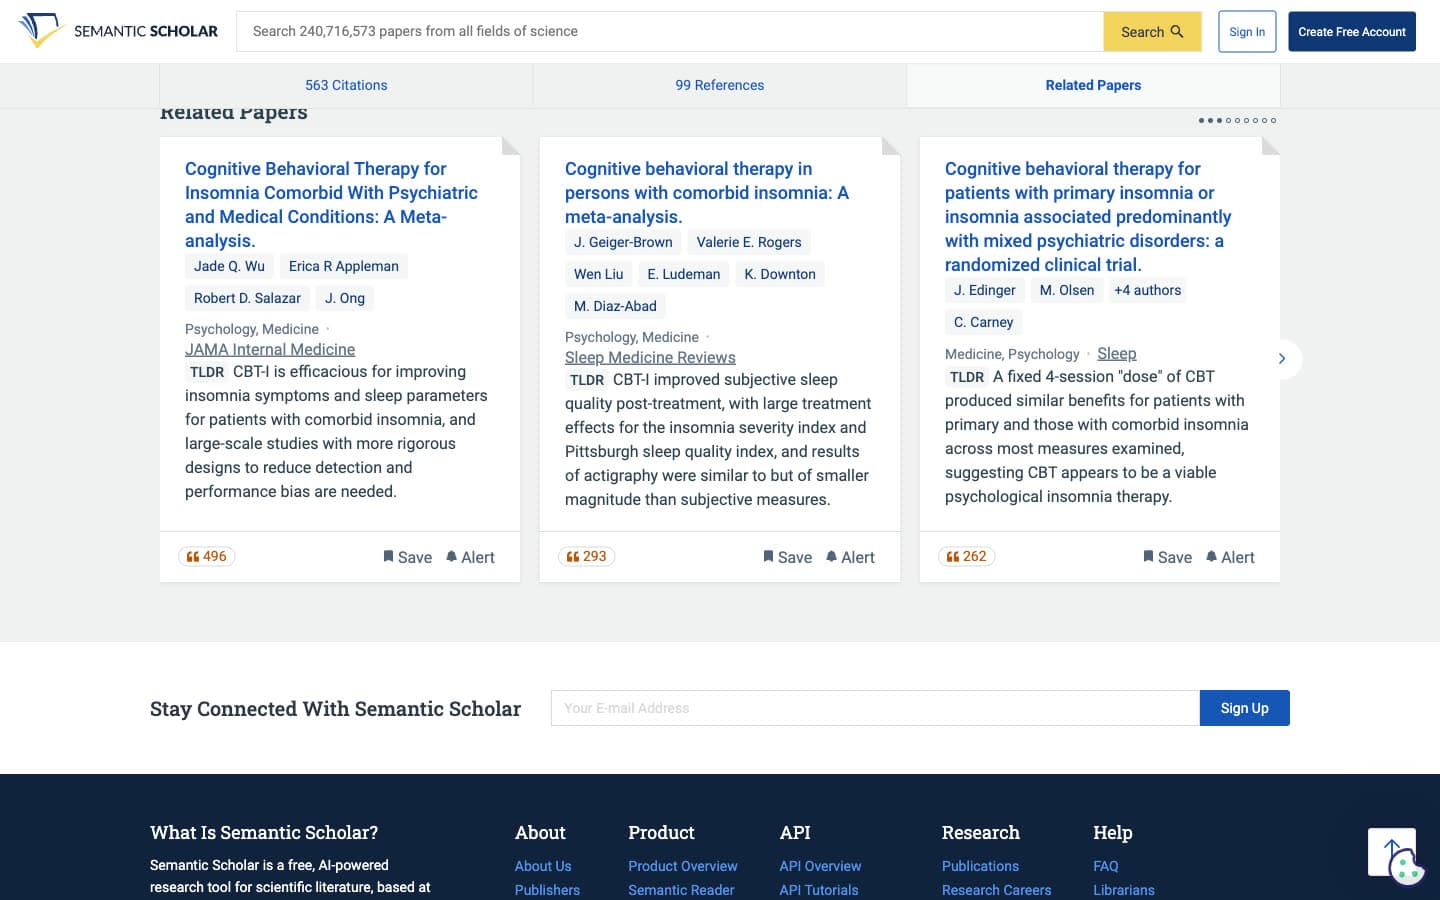
Task: Click the 293 citations quote badge
Action: [586, 556]
